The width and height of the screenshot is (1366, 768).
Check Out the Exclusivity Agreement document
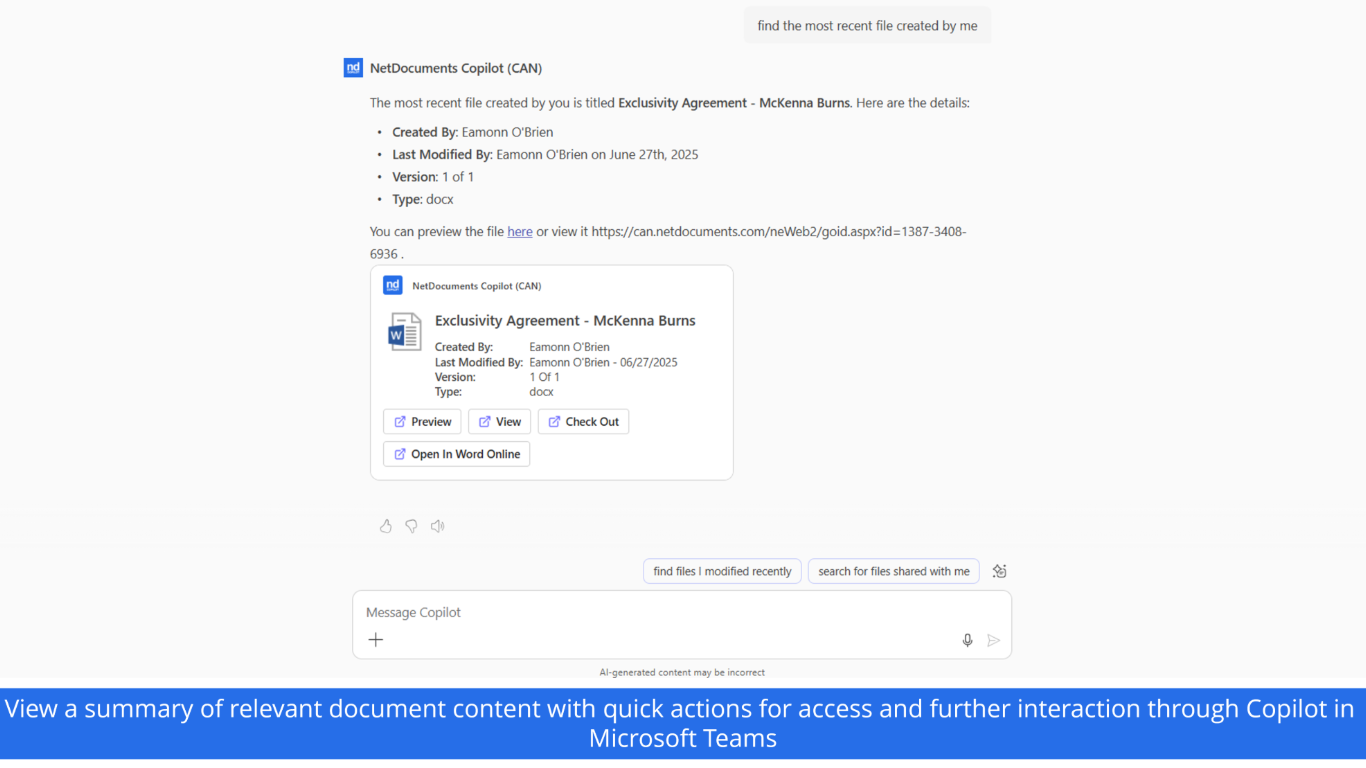[x=583, y=422]
